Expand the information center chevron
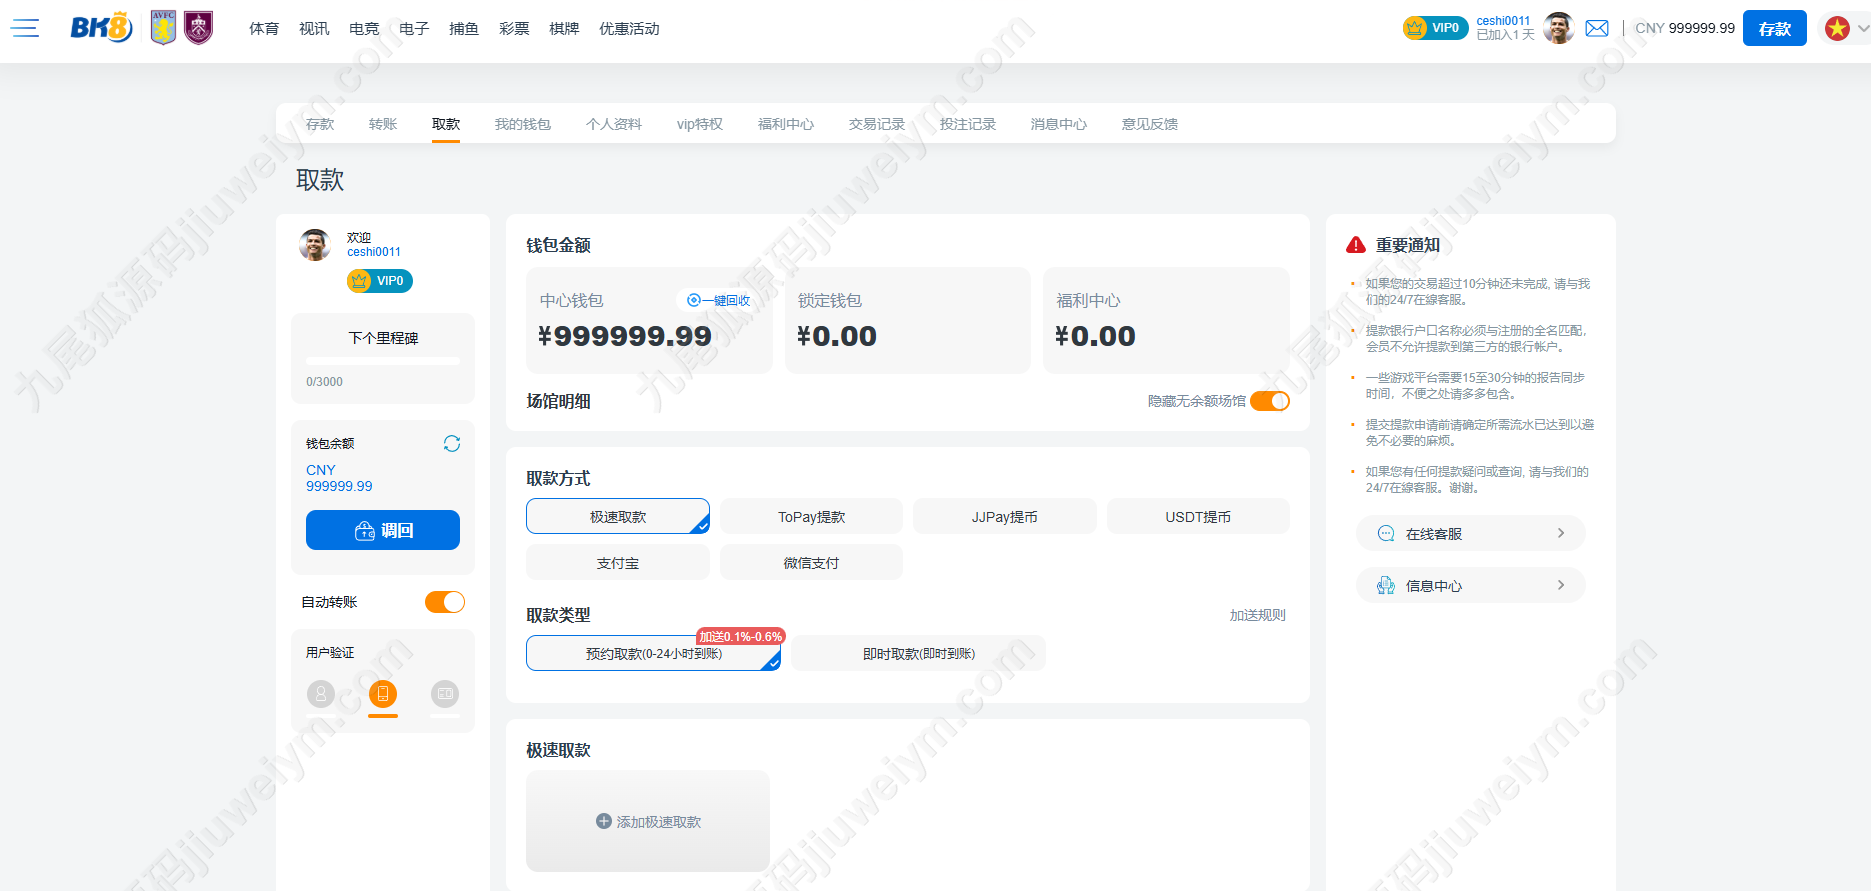 pyautogui.click(x=1561, y=585)
